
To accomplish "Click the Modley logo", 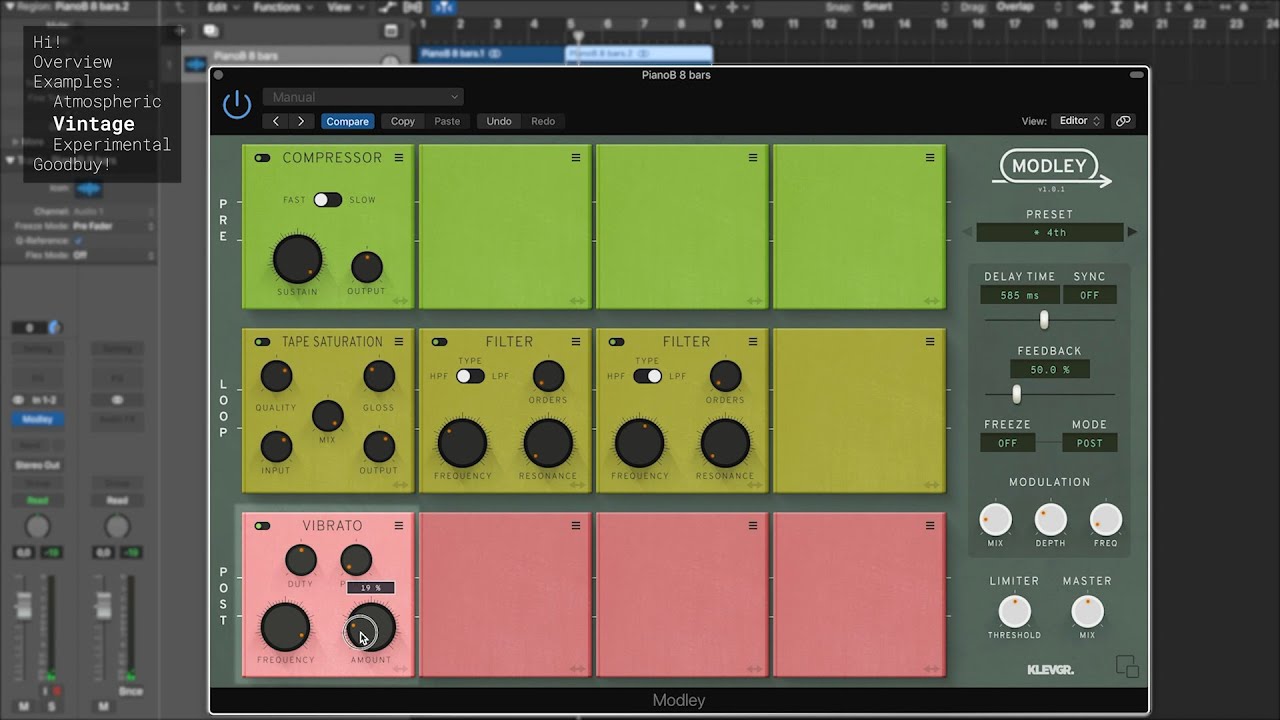I will pyautogui.click(x=1050, y=168).
